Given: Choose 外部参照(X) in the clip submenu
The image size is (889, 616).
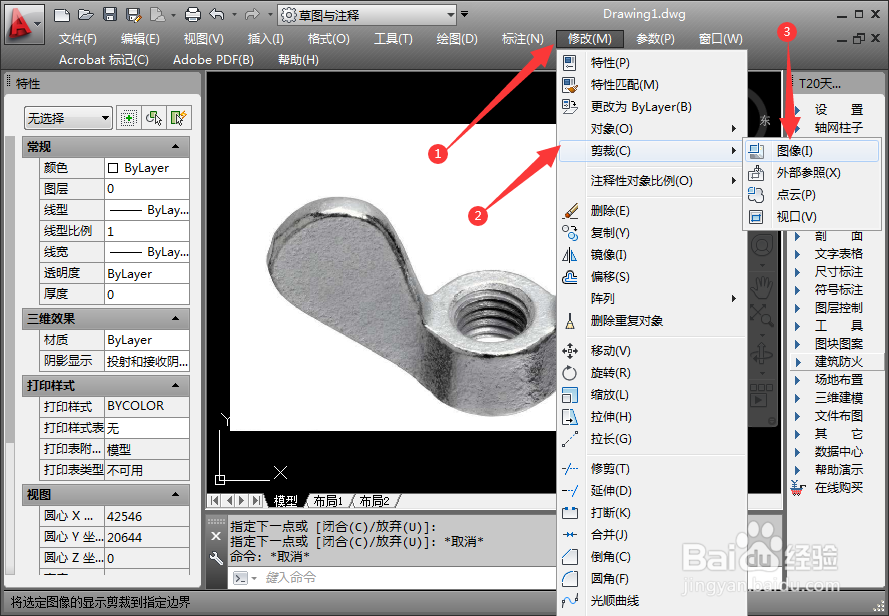Looking at the screenshot, I should (812, 172).
